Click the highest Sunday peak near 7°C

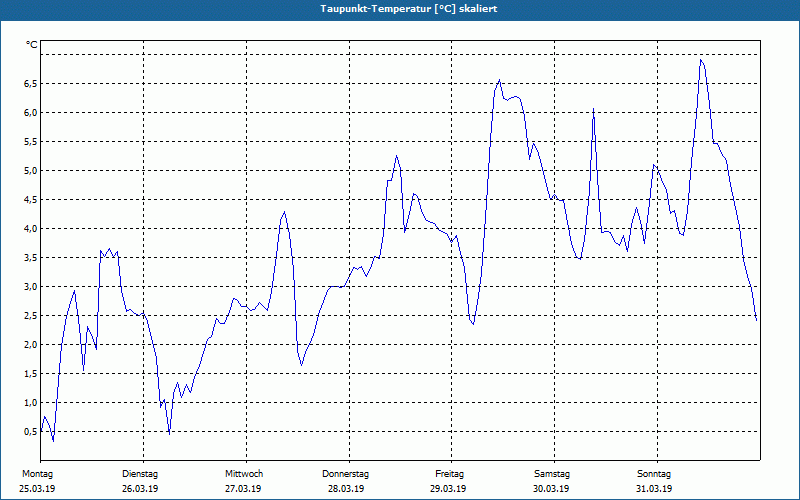(x=701, y=60)
